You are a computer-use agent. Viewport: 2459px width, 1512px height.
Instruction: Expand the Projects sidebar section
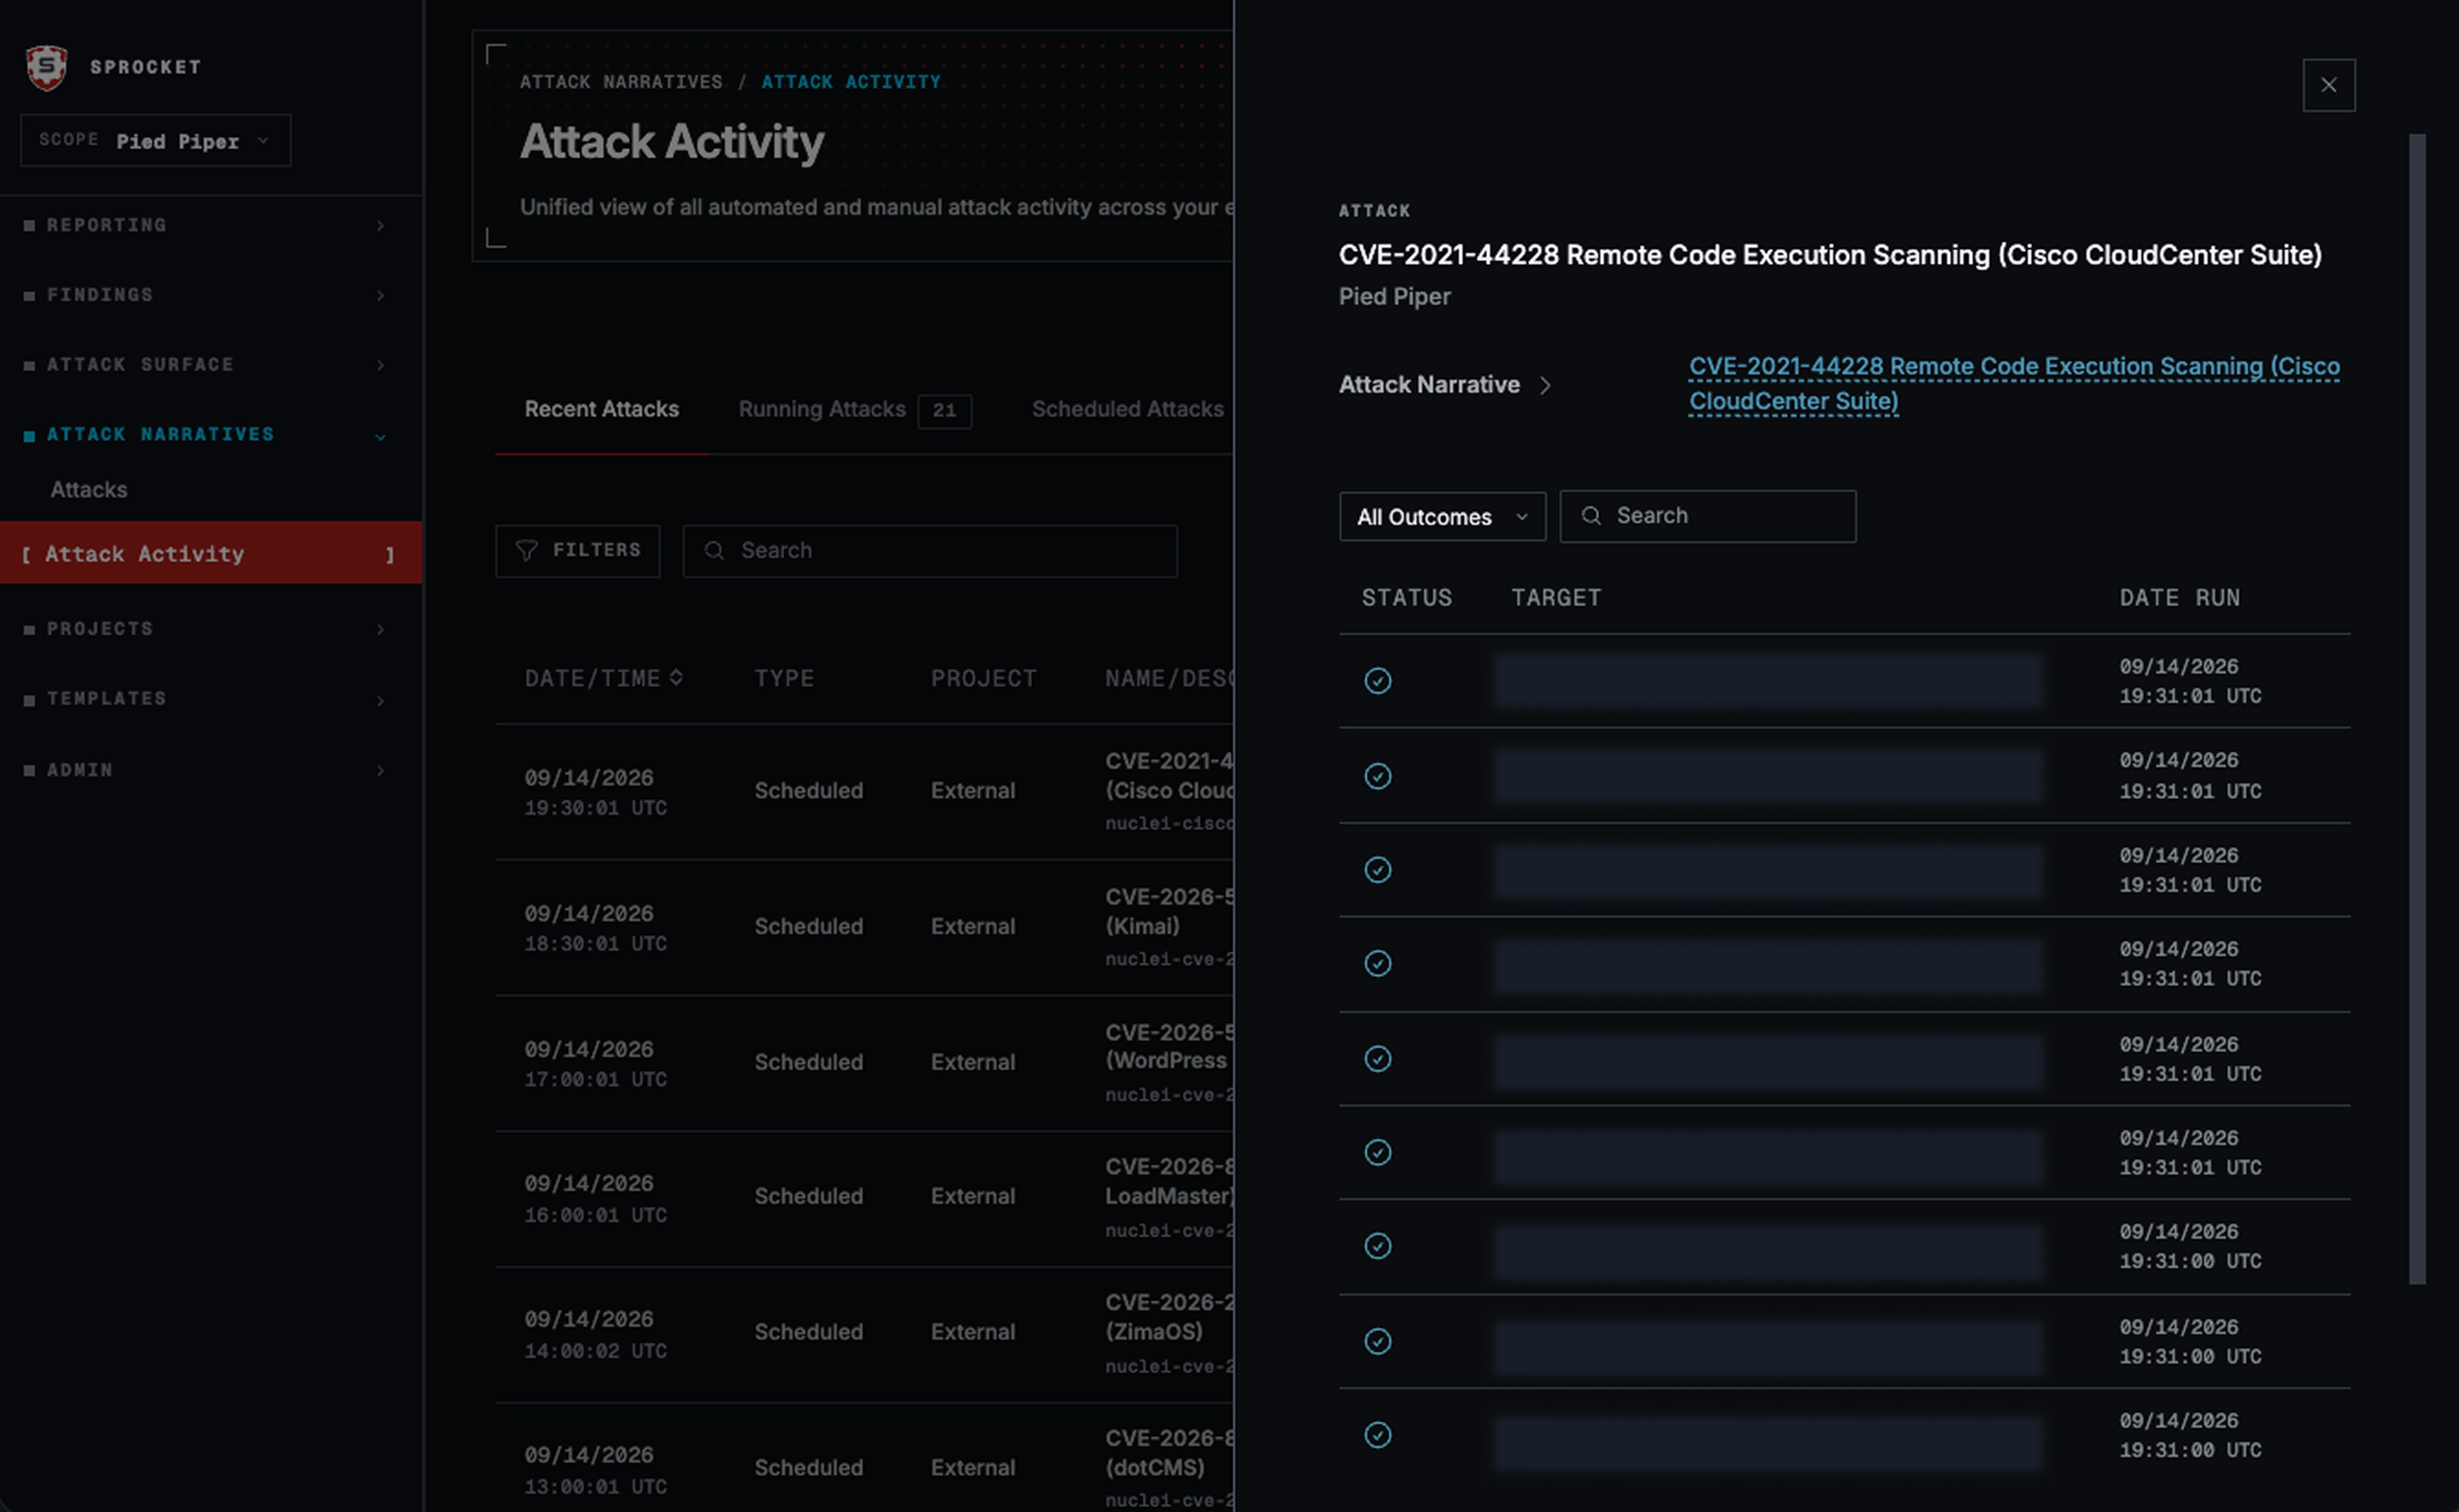[x=206, y=629]
